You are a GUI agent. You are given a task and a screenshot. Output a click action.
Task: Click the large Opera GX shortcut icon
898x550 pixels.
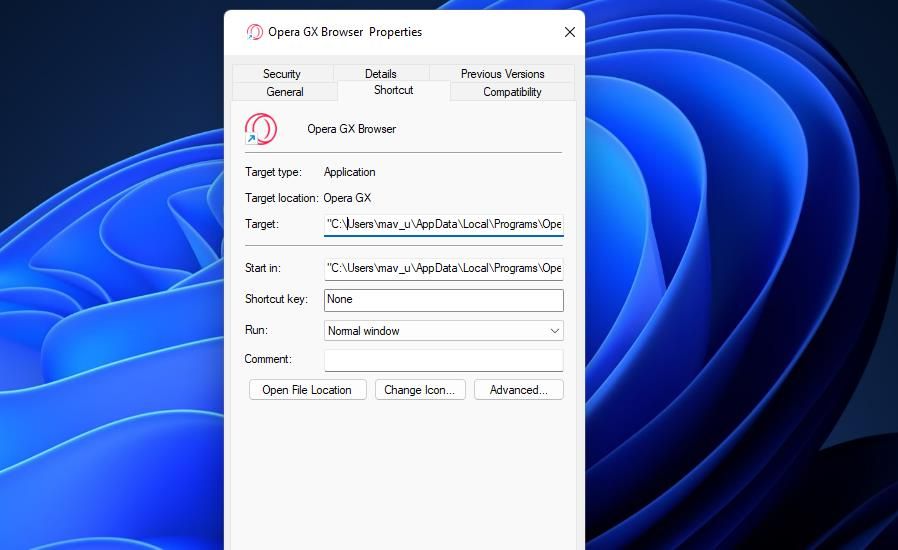point(261,129)
